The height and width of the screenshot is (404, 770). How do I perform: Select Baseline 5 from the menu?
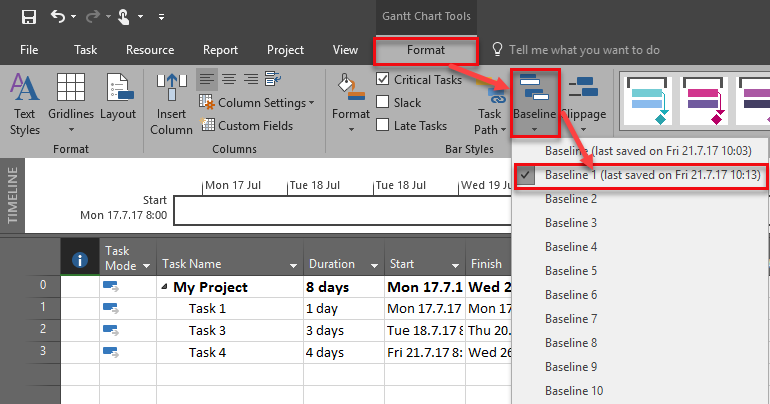point(571,271)
